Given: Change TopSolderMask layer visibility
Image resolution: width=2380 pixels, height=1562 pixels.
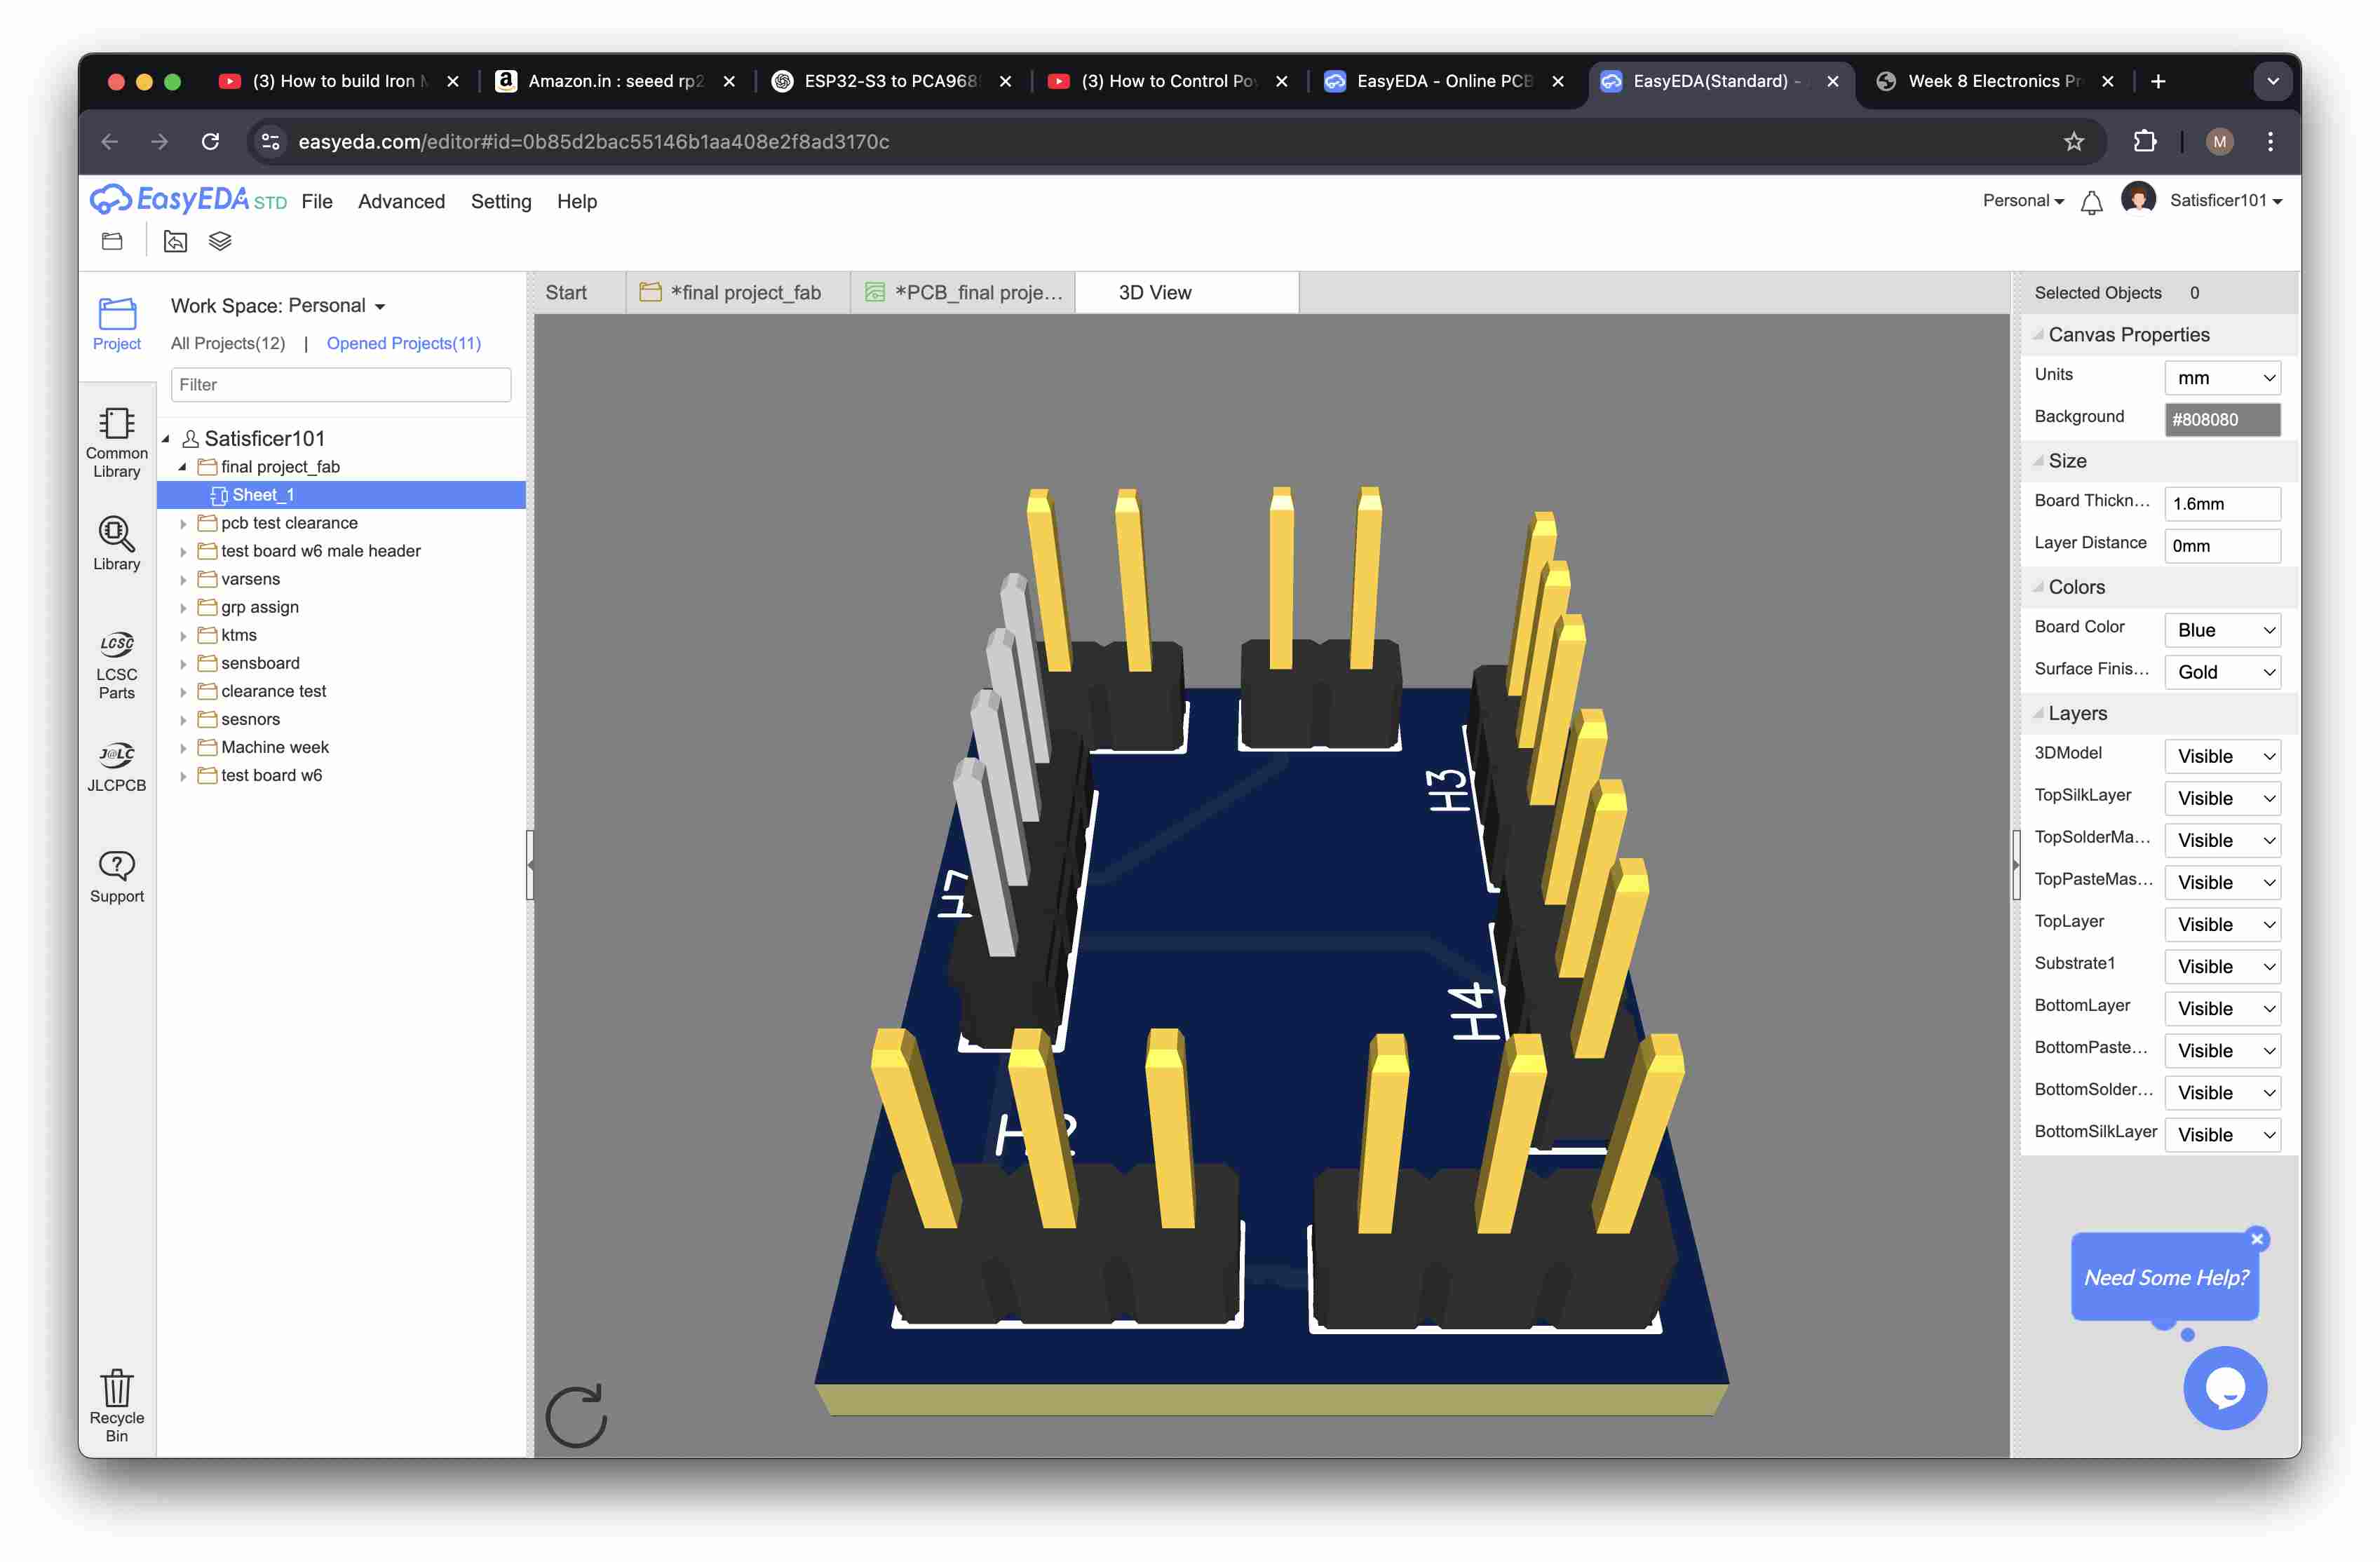Looking at the screenshot, I should click(x=2223, y=840).
